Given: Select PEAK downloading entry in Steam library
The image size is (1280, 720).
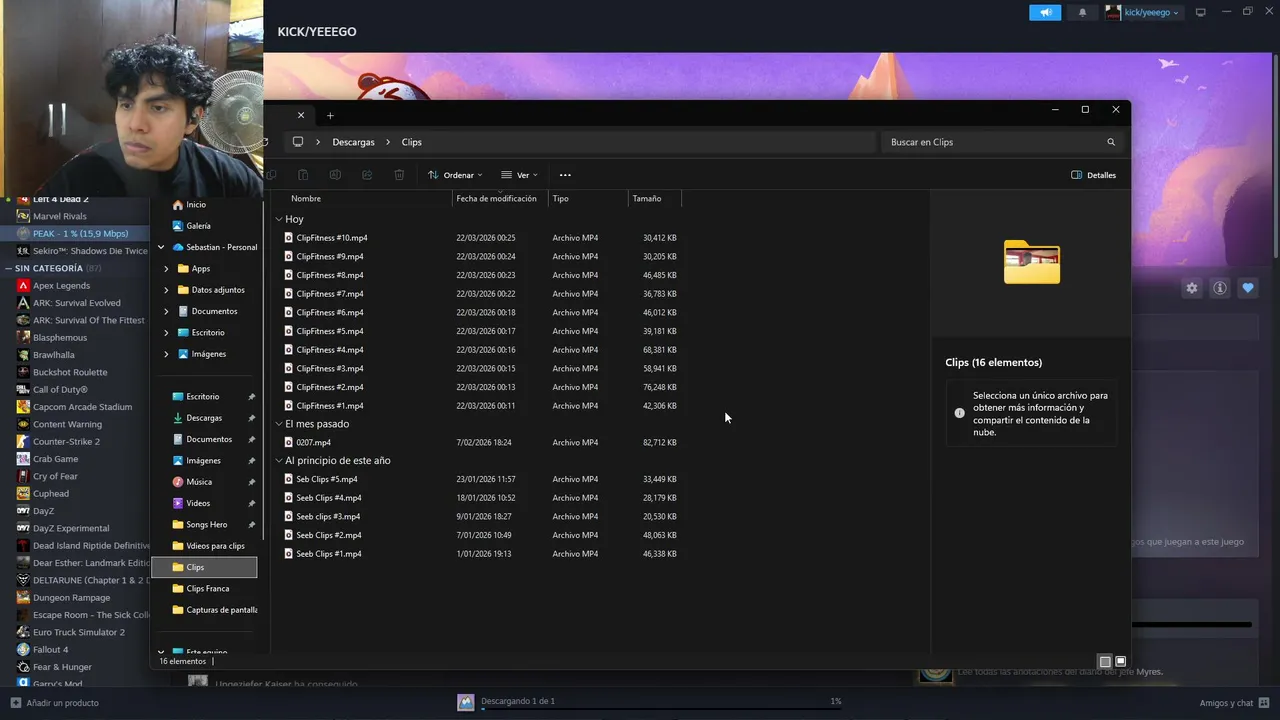Looking at the screenshot, I should click(x=76, y=233).
